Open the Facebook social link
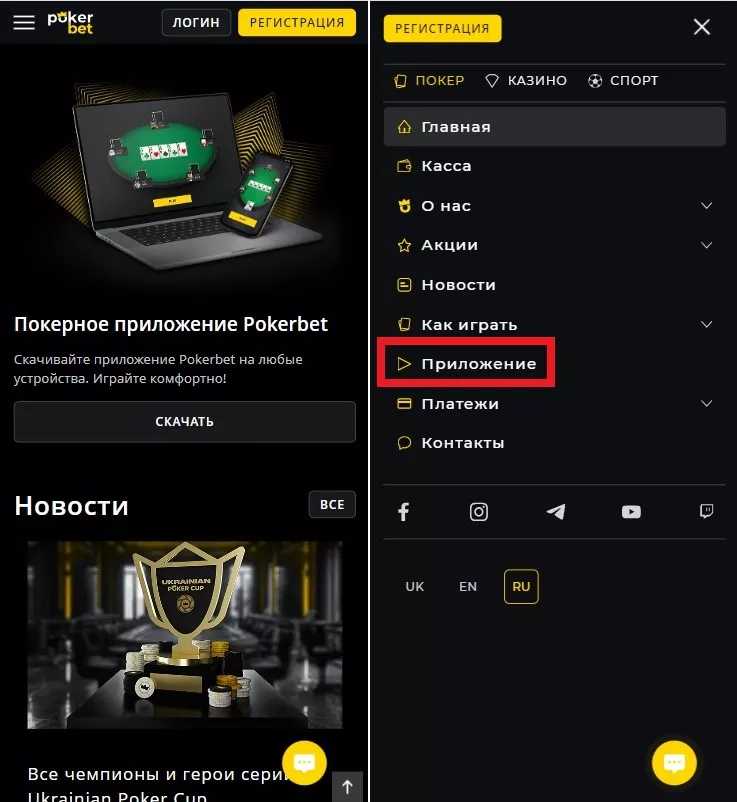This screenshot has width=737, height=802. coord(404,511)
